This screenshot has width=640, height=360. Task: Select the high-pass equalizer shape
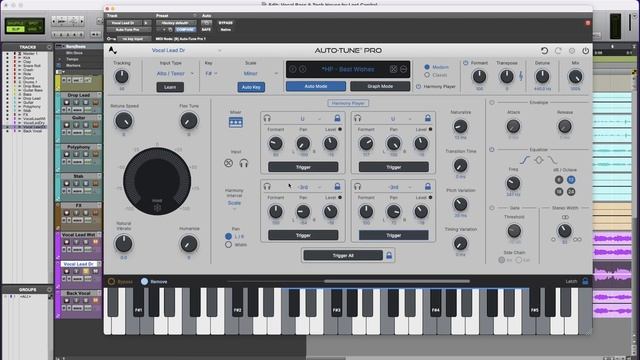(x=525, y=160)
